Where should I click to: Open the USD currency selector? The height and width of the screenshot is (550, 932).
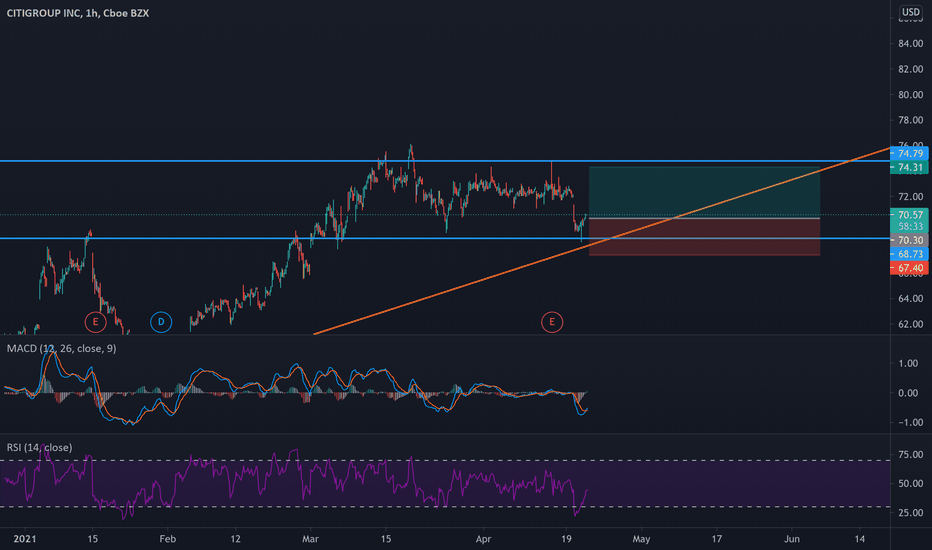(910, 12)
